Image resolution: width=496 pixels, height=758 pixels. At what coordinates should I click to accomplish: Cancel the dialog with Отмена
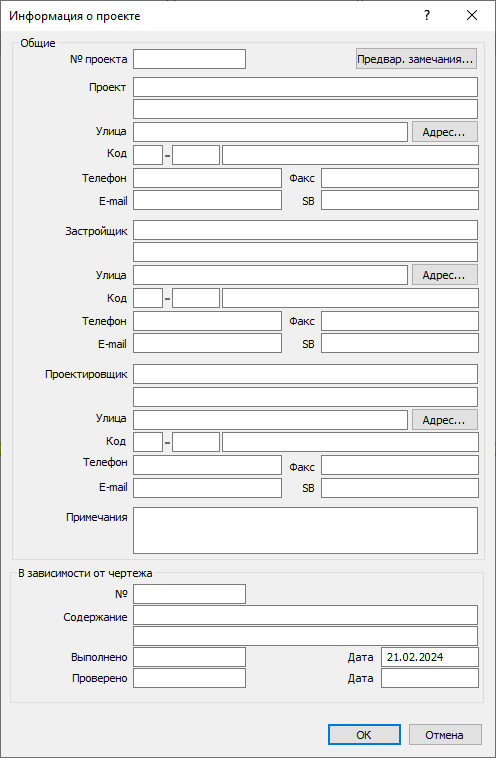click(445, 735)
